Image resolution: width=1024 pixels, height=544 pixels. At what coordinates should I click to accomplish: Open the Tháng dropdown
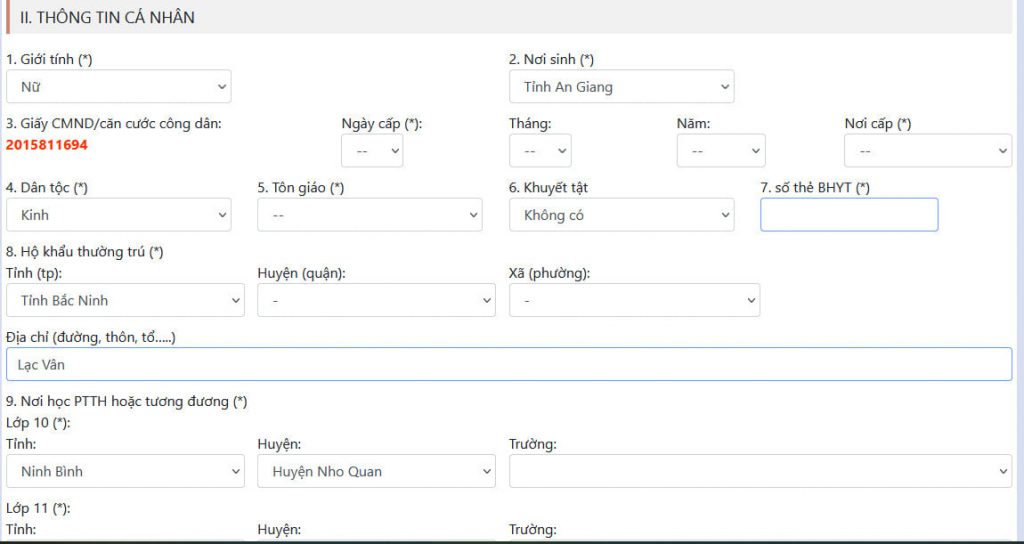(540, 150)
